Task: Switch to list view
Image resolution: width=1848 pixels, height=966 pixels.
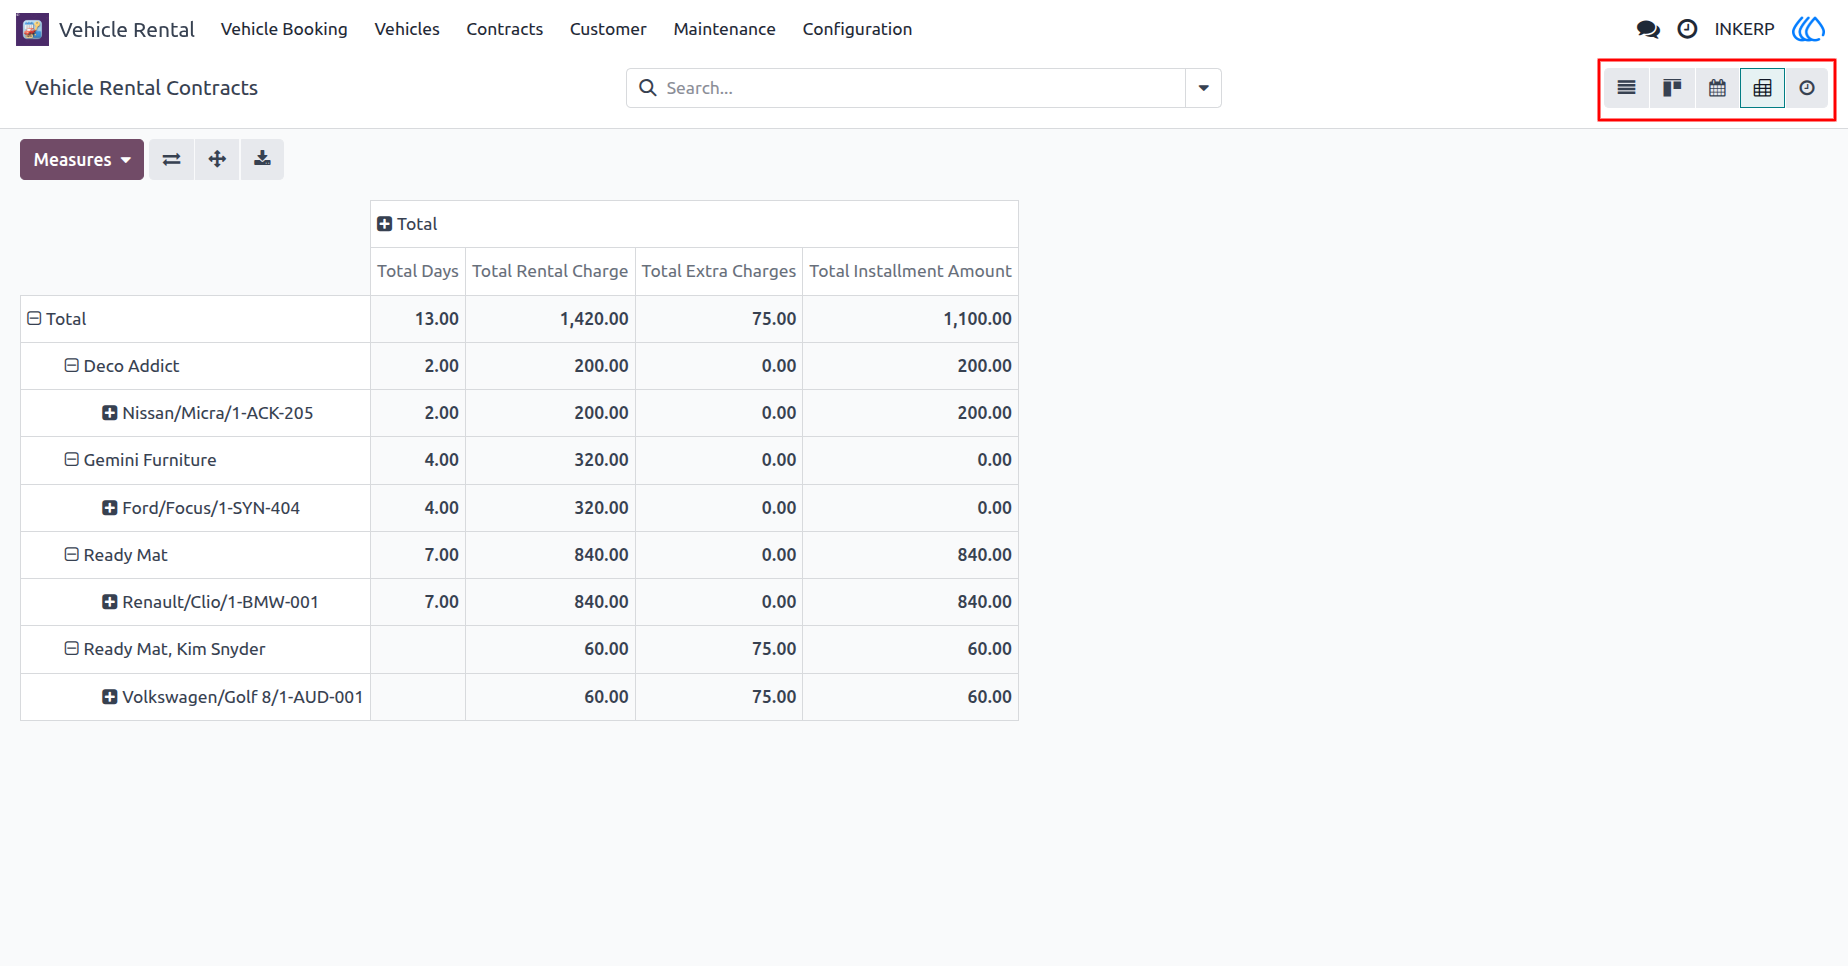Action: click(x=1627, y=88)
